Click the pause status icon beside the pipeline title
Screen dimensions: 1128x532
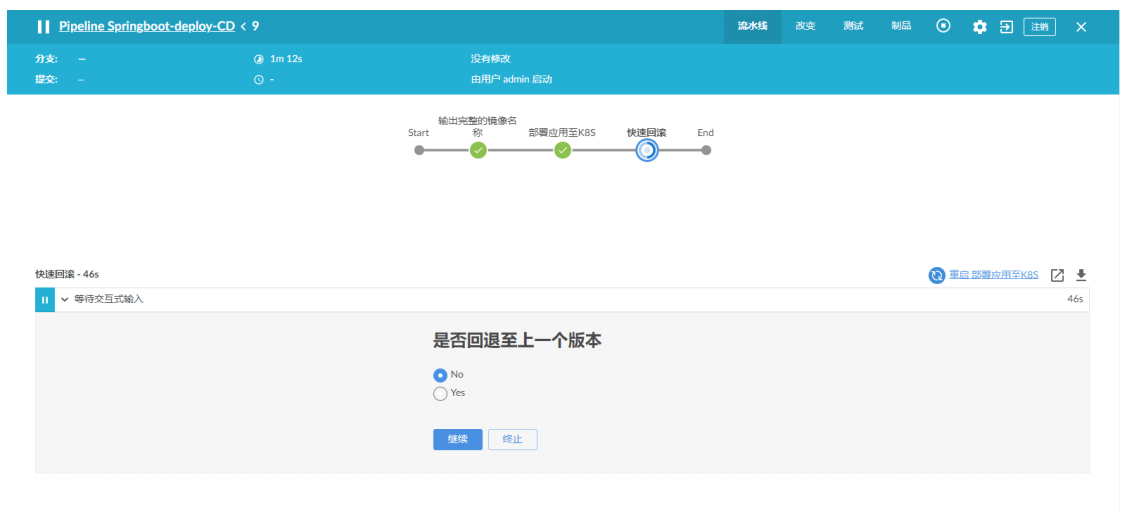point(43,27)
